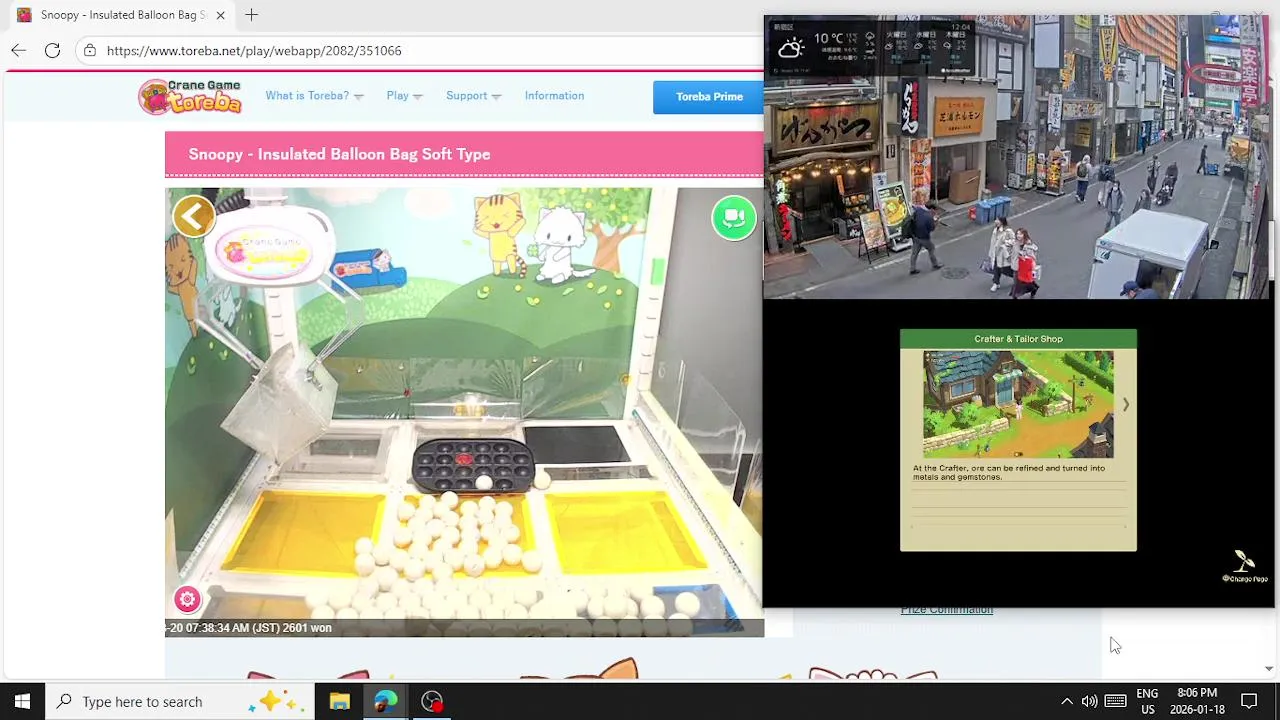
Task: Open the volume control in the tray
Action: coord(1089,701)
